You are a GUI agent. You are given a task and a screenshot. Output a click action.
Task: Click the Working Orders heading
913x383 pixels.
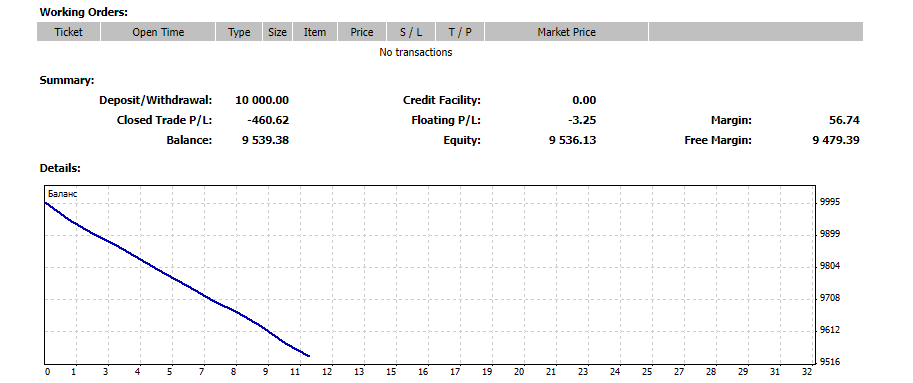[83, 12]
